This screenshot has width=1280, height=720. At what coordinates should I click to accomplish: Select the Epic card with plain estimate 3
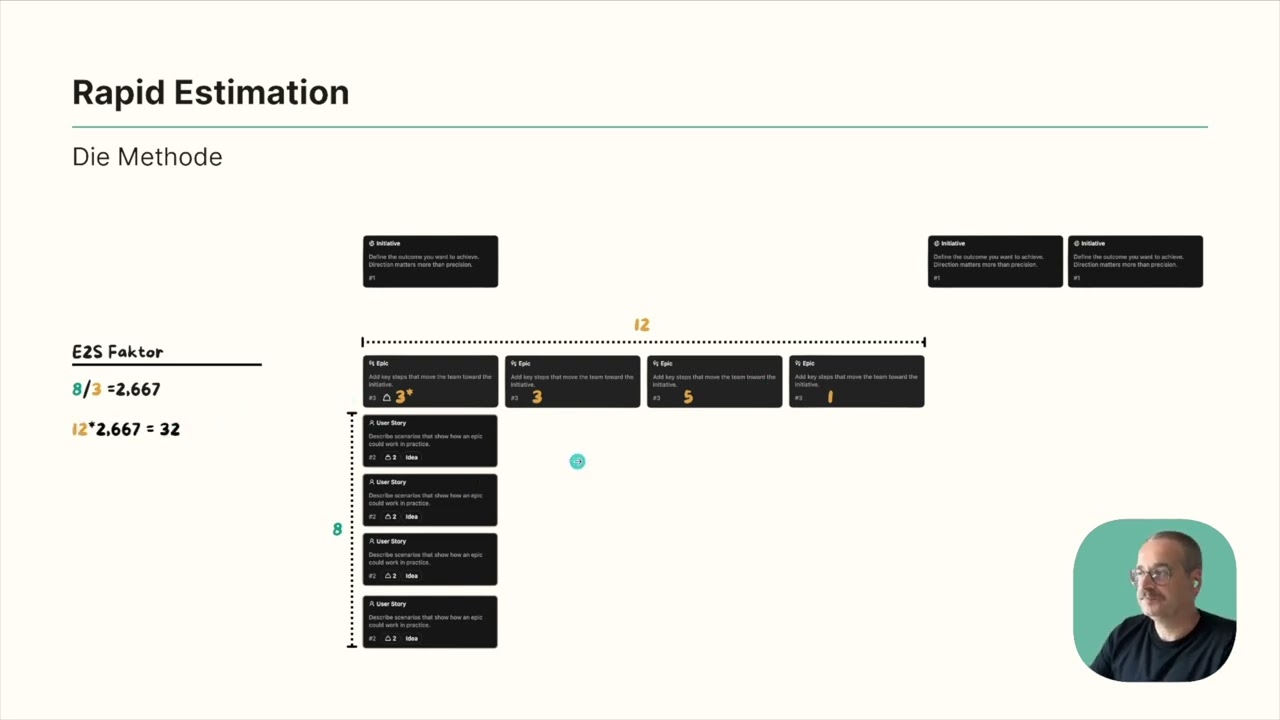pos(573,381)
